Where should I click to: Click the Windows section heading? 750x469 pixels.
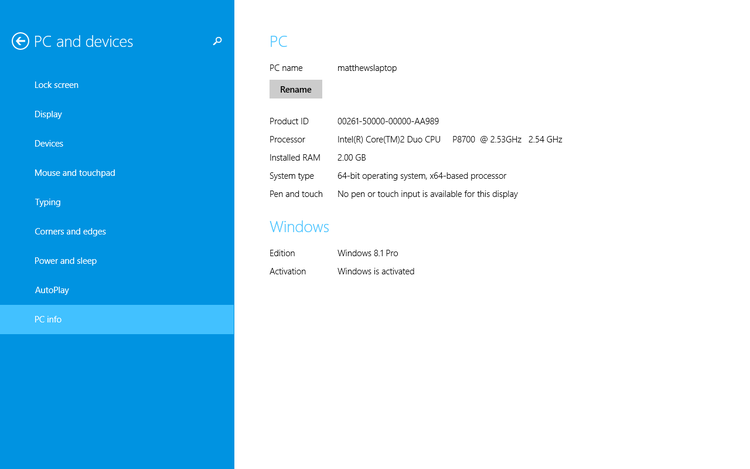pyautogui.click(x=299, y=227)
